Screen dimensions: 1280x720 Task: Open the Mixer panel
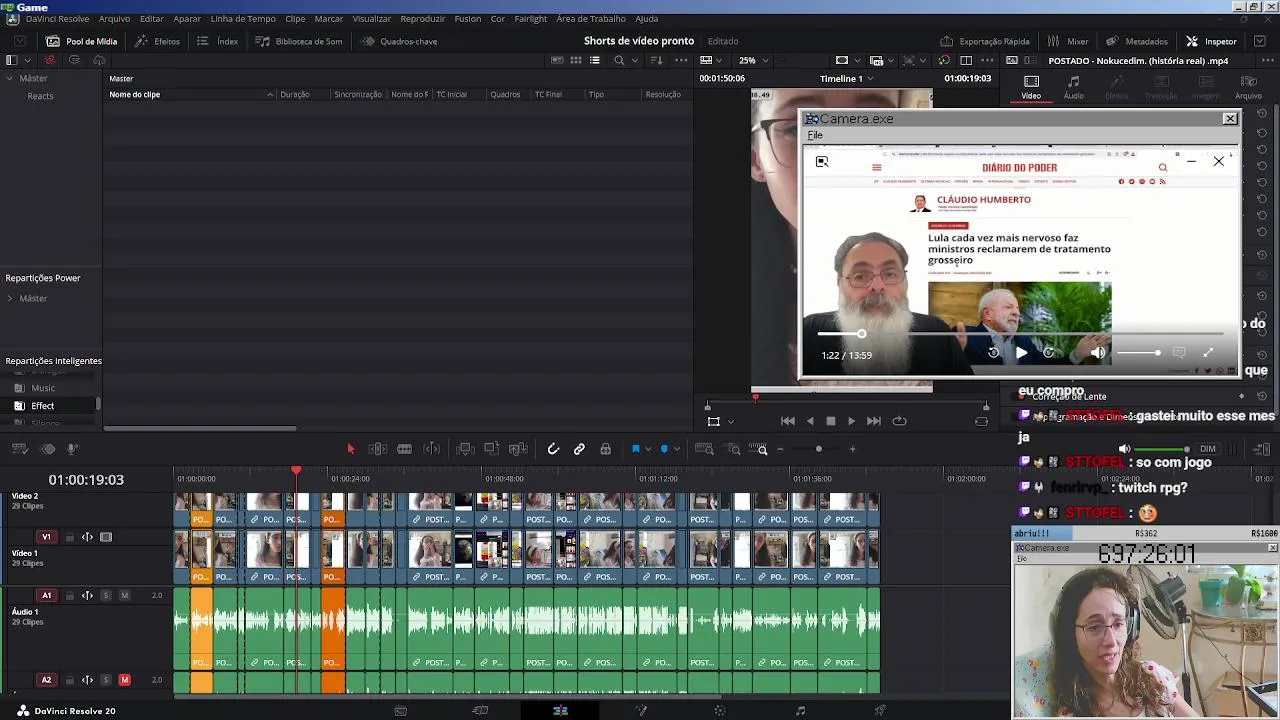coord(1068,41)
